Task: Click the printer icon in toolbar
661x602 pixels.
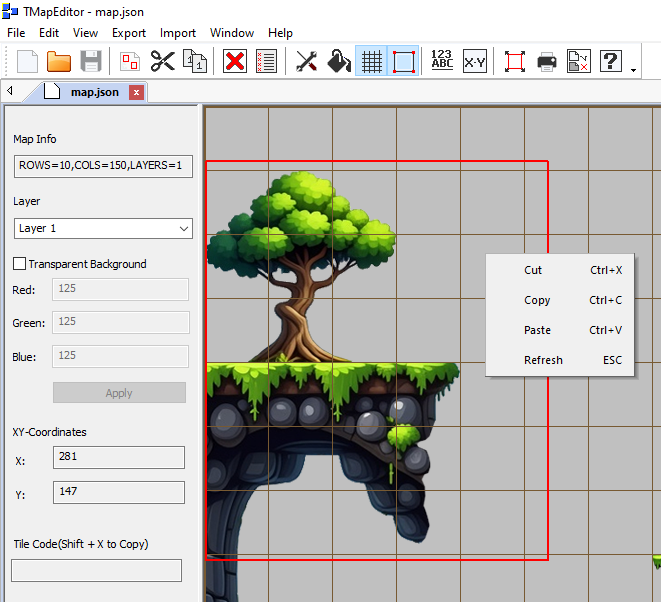Action: point(547,61)
